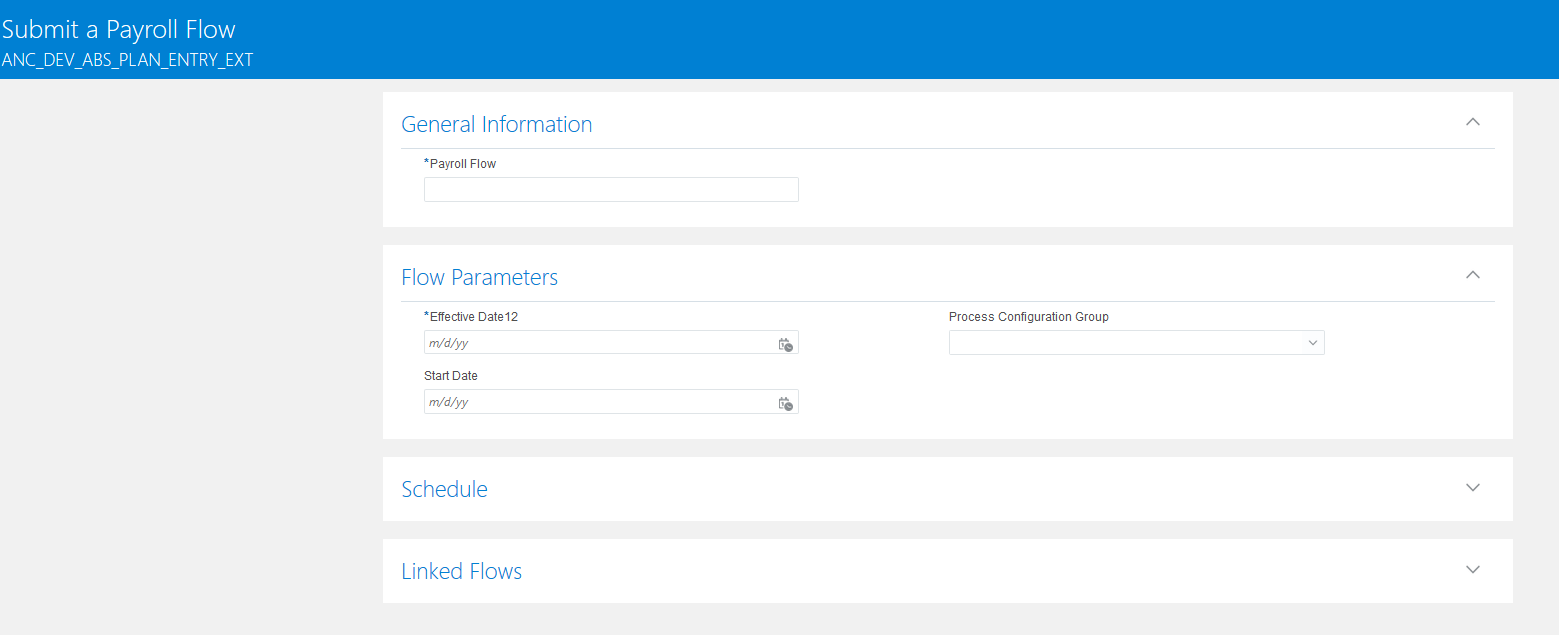Click into the Start Date input box

pos(600,402)
